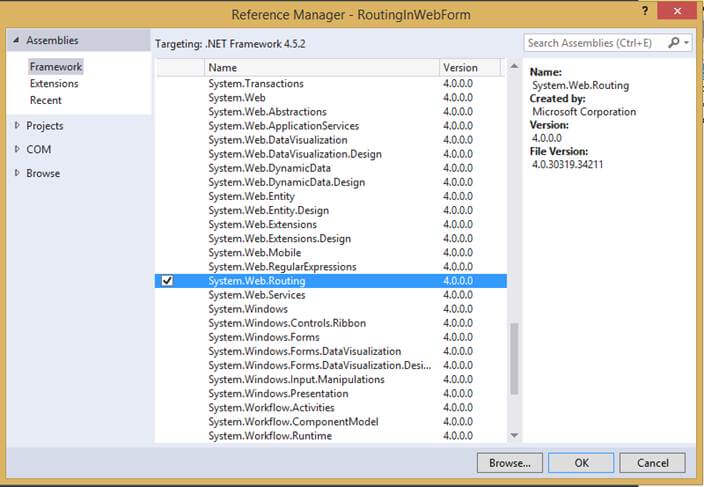Viewport: 704px width, 487px height.
Task: Click the OK button
Action: pyautogui.click(x=581, y=463)
